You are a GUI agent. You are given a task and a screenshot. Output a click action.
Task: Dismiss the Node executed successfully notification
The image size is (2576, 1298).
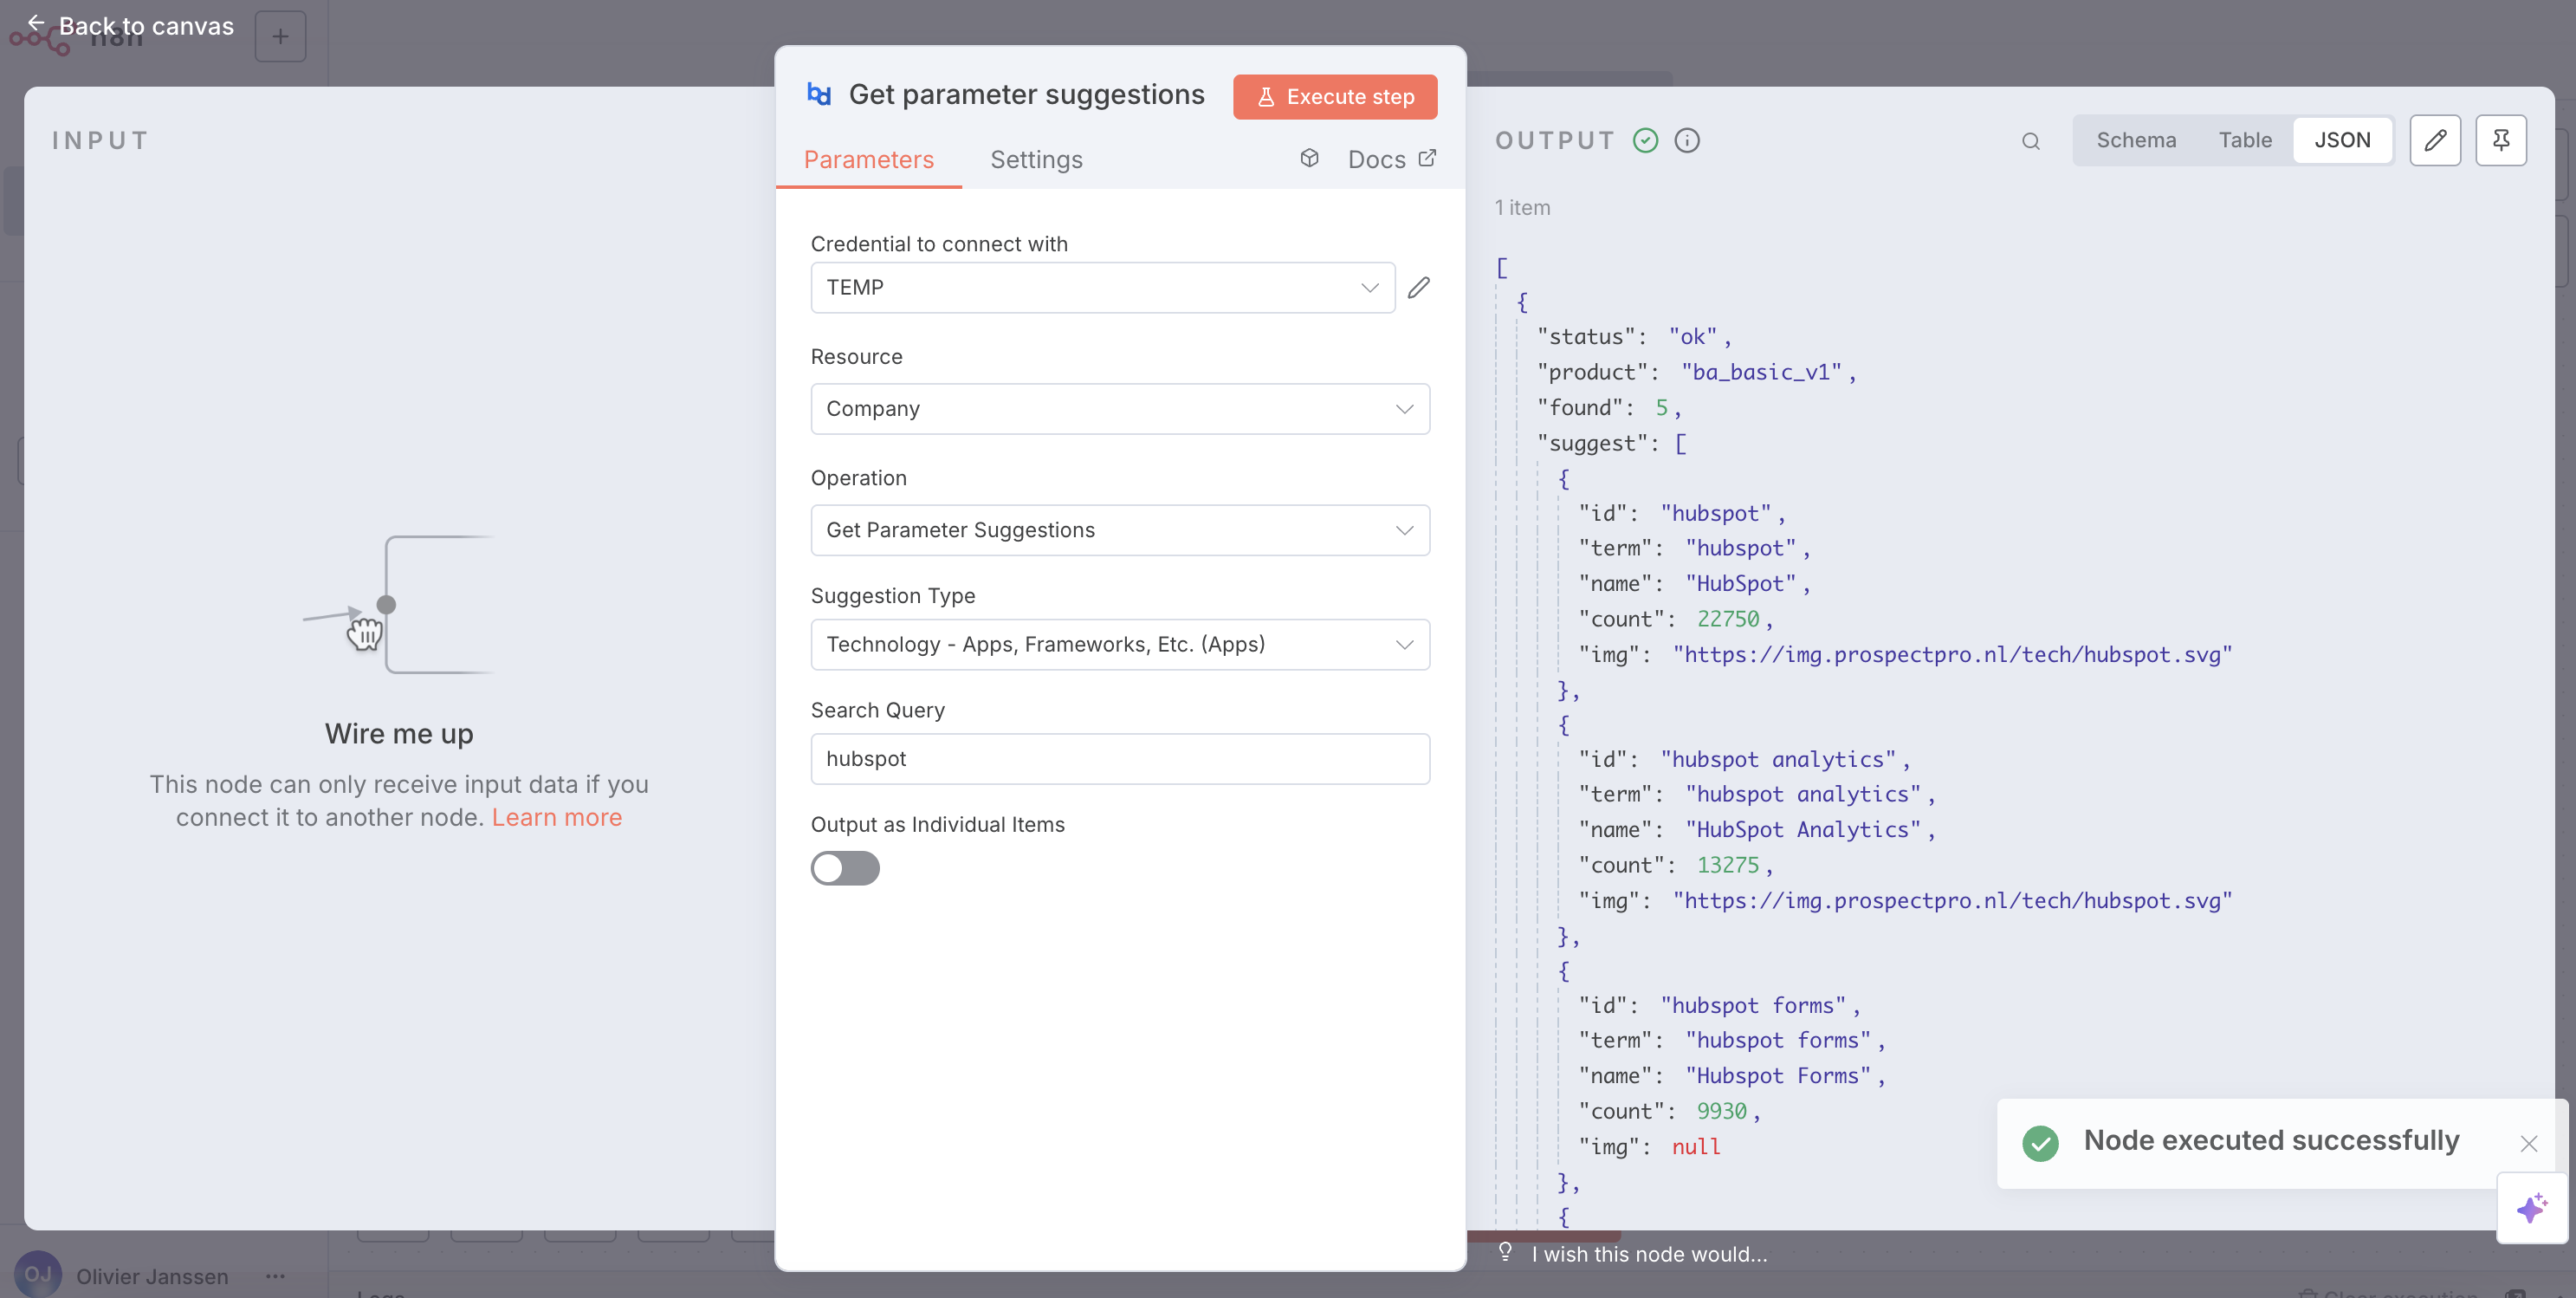tap(2529, 1143)
